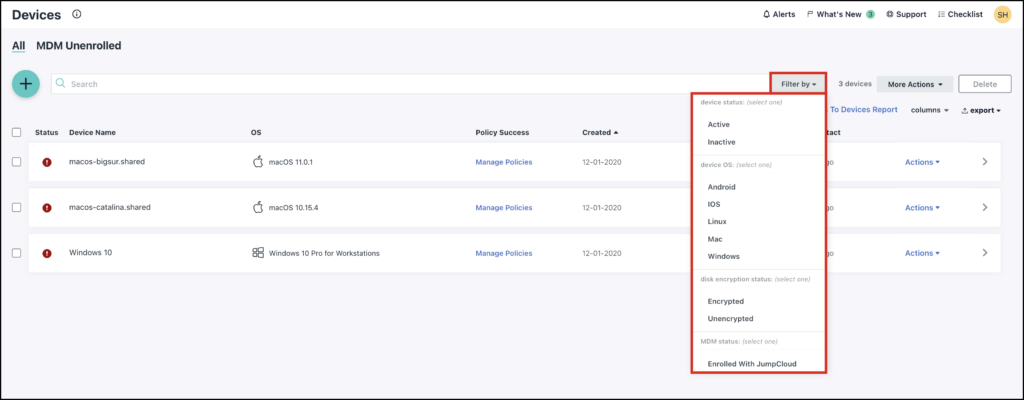Toggle the select-all checkbox in header
Viewport: 1024px width, 400px height.
coord(16,132)
